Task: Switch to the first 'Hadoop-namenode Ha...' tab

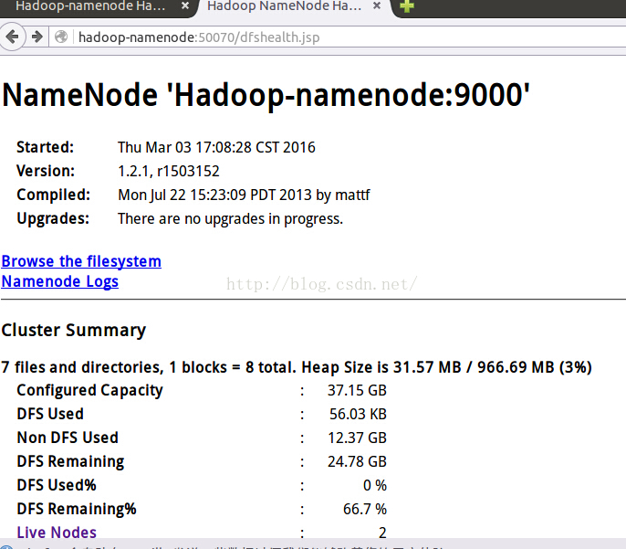Action: pos(90,6)
